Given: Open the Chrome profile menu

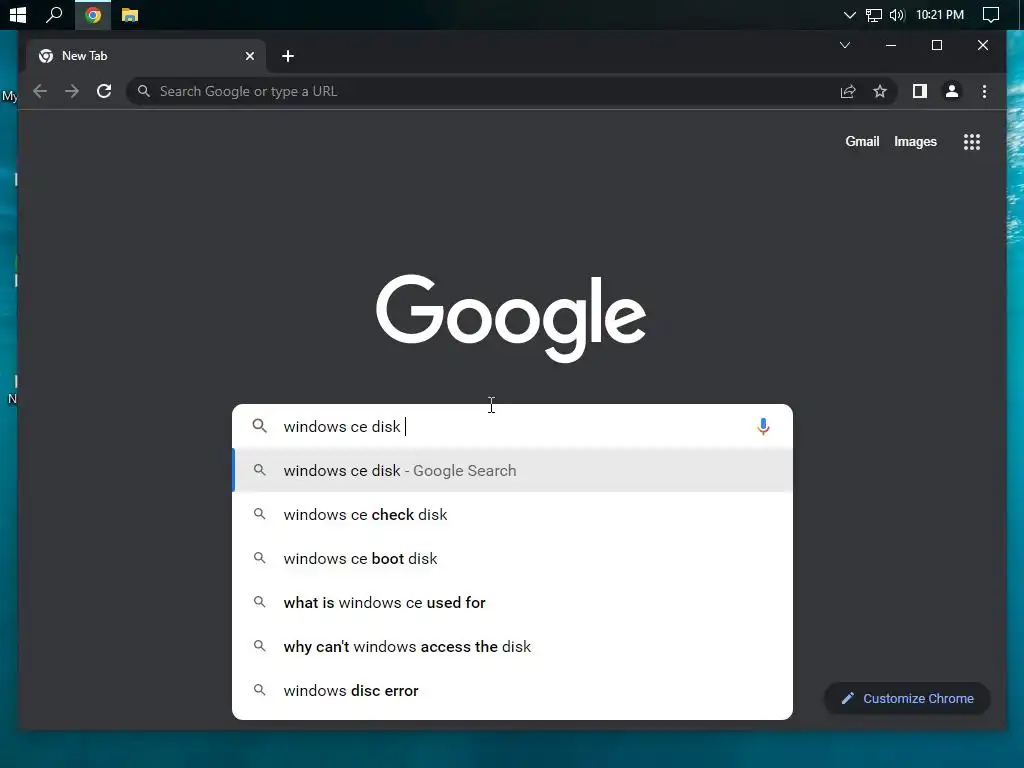Looking at the screenshot, I should click(952, 91).
